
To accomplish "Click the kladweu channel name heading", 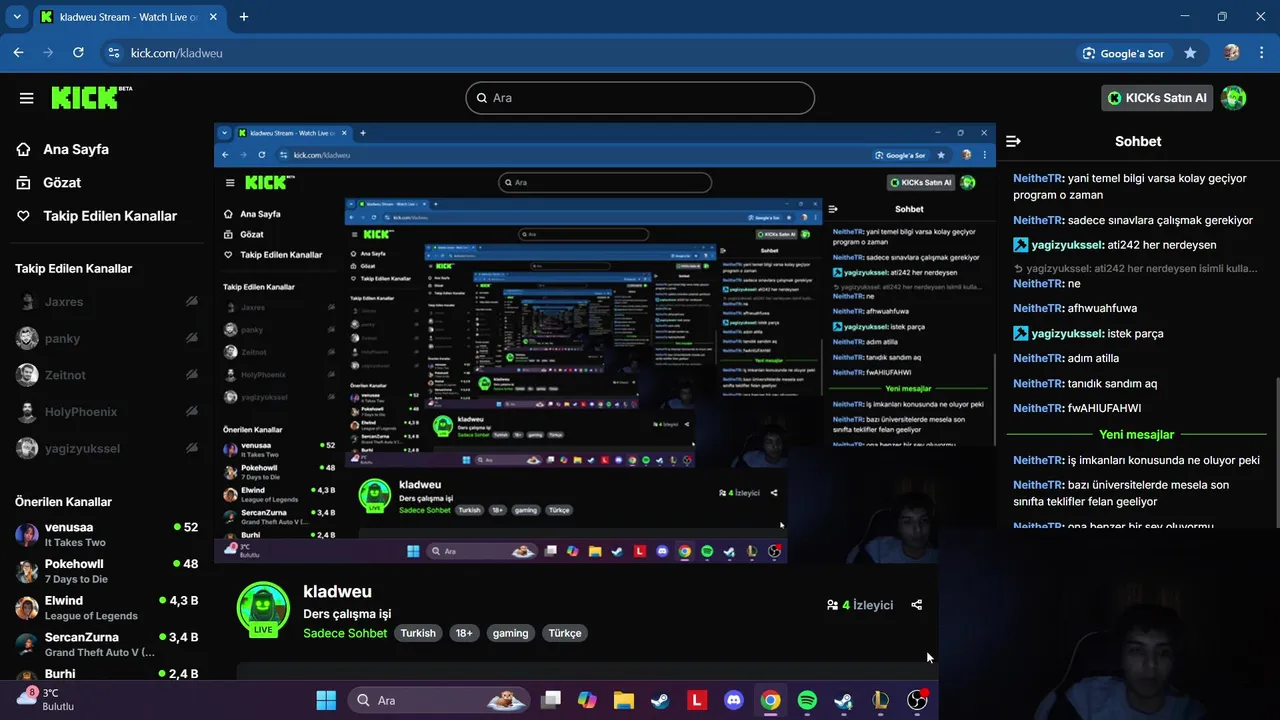I will point(337,591).
